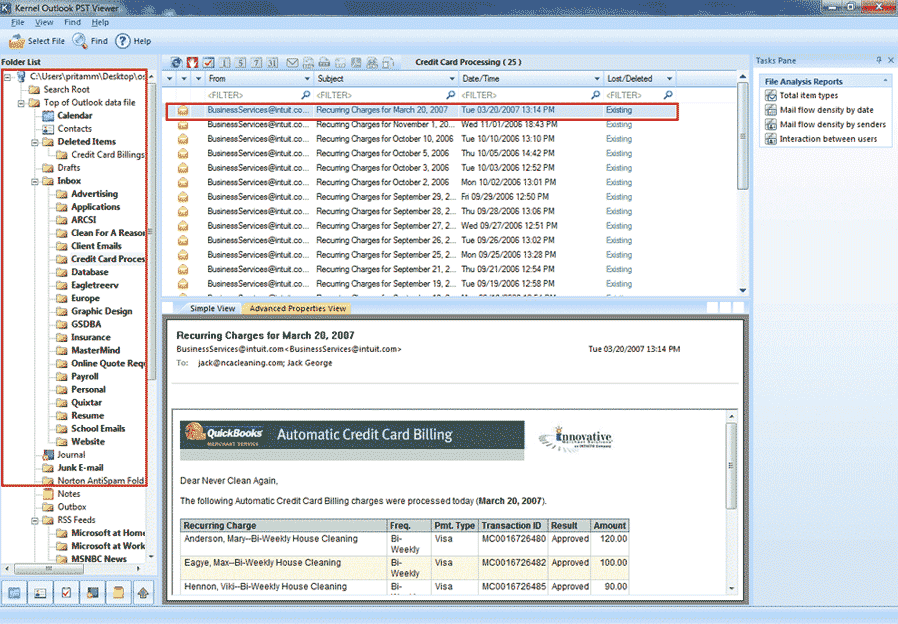This screenshot has height=624, width=898.
Task: Open the View menu
Action: click(x=44, y=22)
